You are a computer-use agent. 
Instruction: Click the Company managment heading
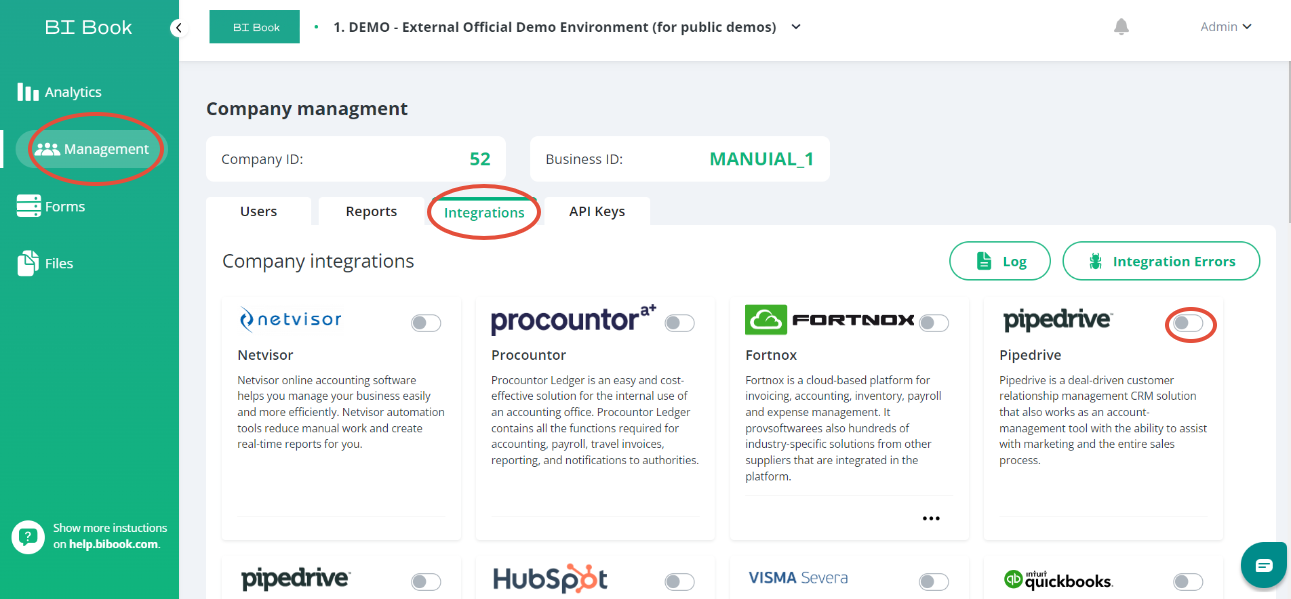tap(307, 109)
